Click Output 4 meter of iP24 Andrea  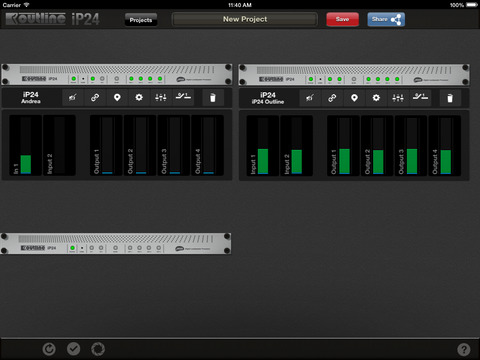coord(208,145)
